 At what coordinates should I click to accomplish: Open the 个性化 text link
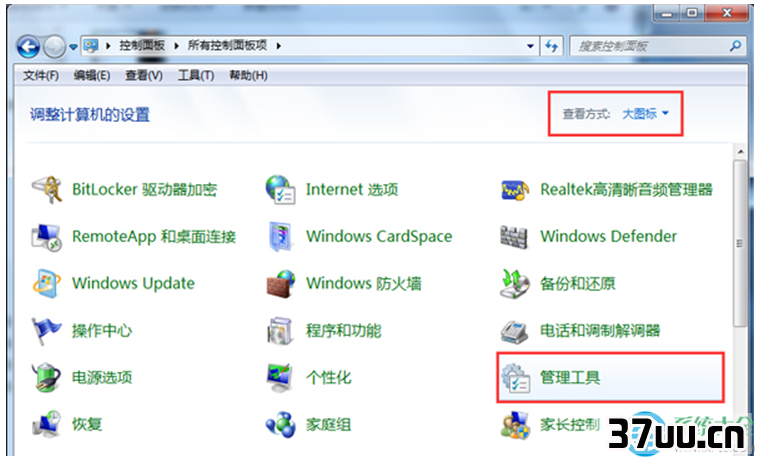(x=329, y=377)
